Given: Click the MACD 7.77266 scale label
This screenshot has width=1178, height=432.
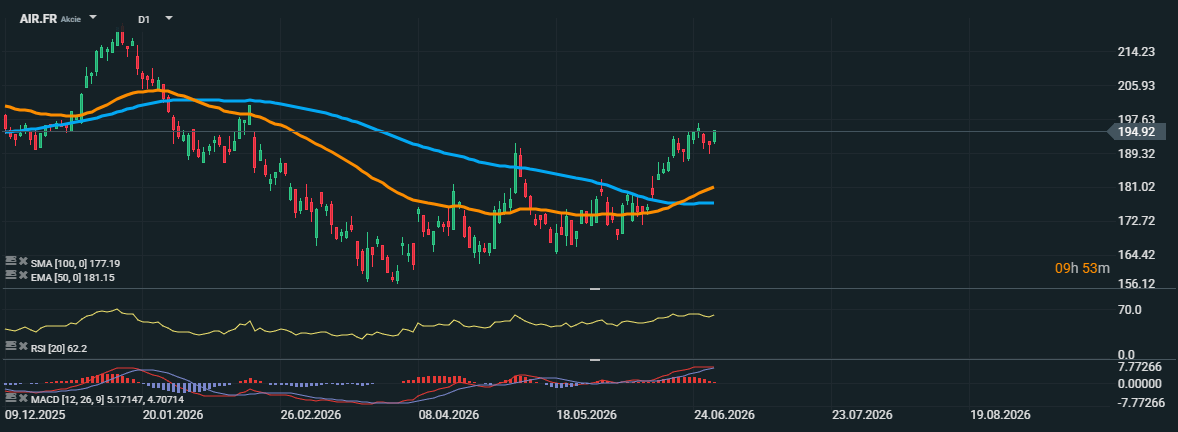Looking at the screenshot, I should click(x=1141, y=367).
